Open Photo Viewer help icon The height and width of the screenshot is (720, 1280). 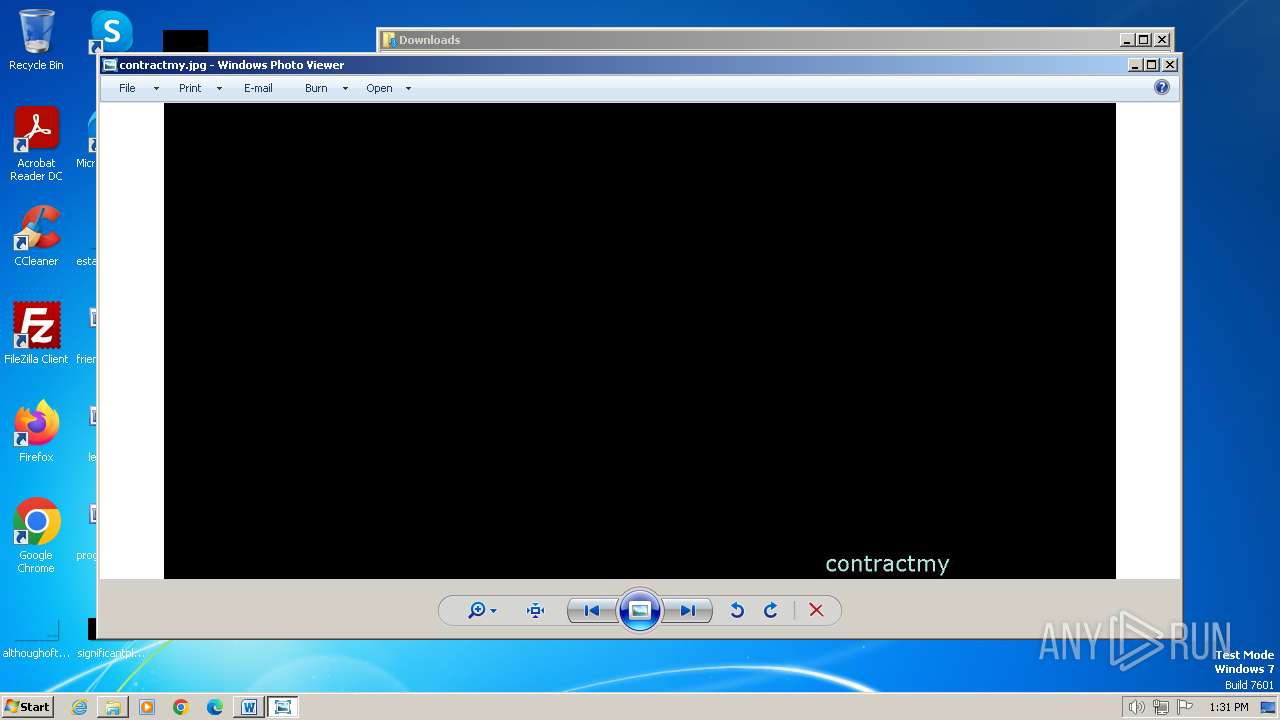coord(1162,87)
